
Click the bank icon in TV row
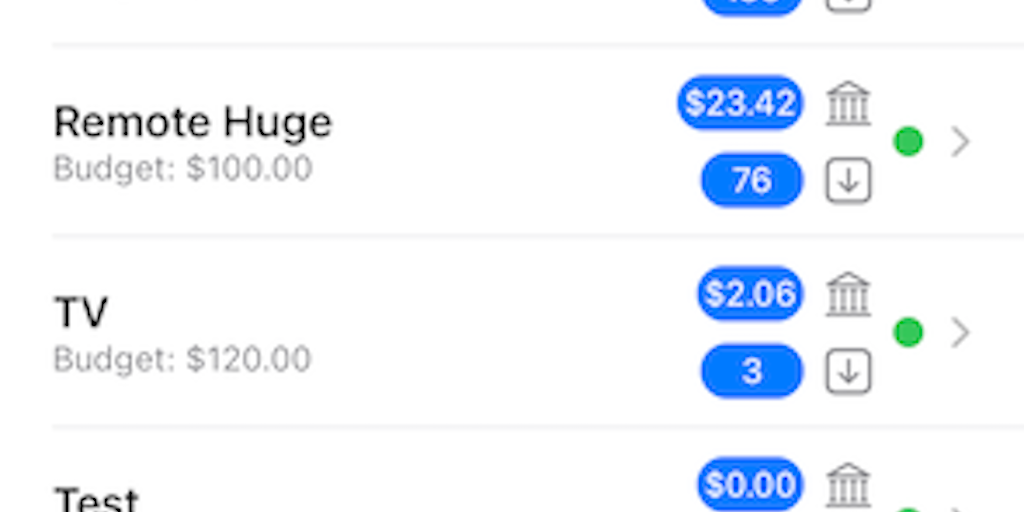(848, 294)
